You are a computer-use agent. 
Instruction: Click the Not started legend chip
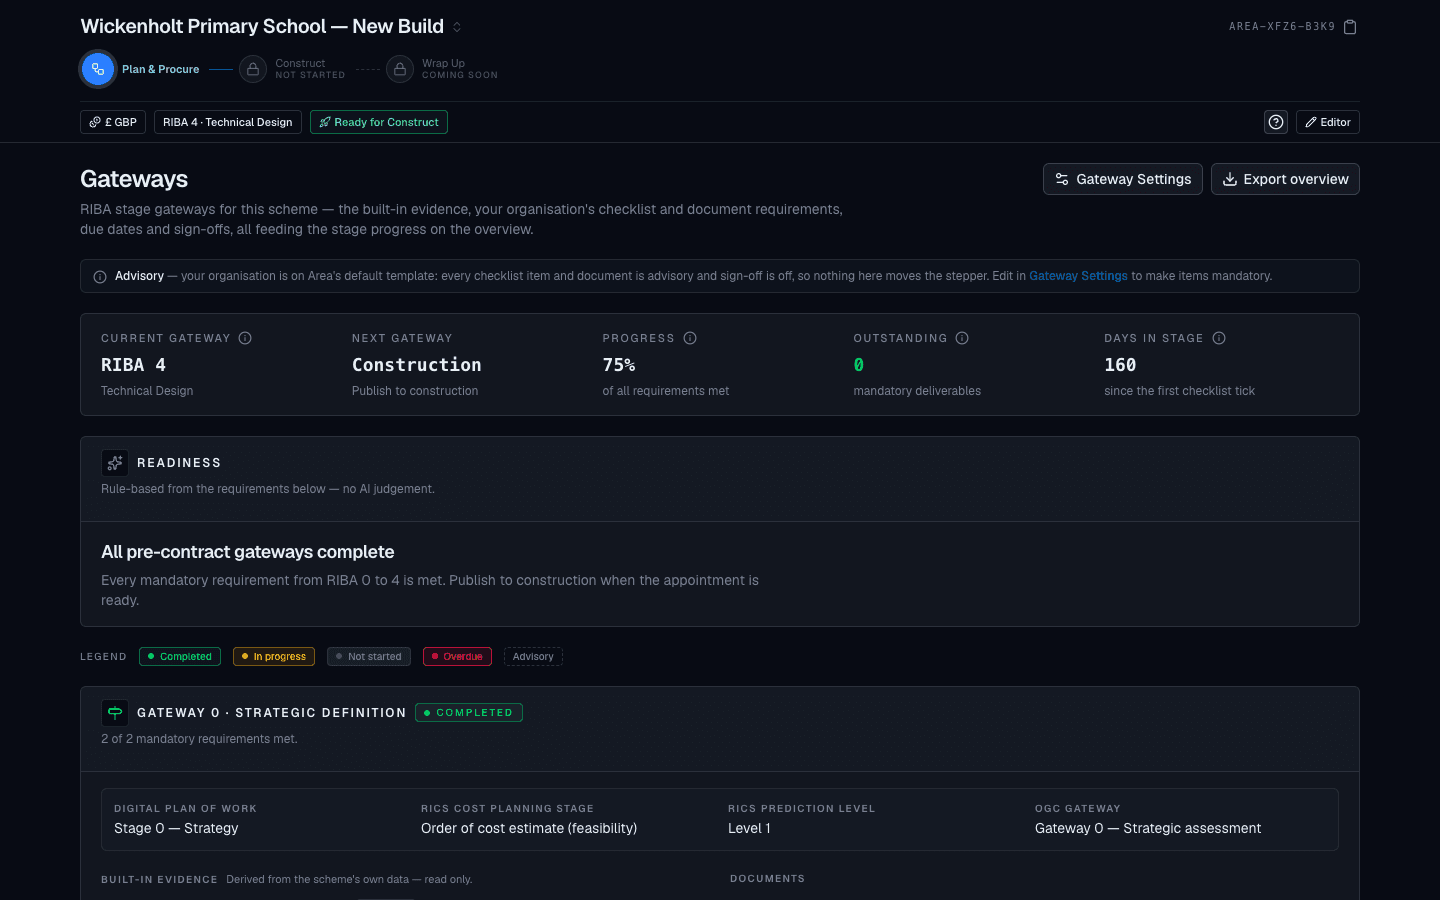(x=369, y=656)
